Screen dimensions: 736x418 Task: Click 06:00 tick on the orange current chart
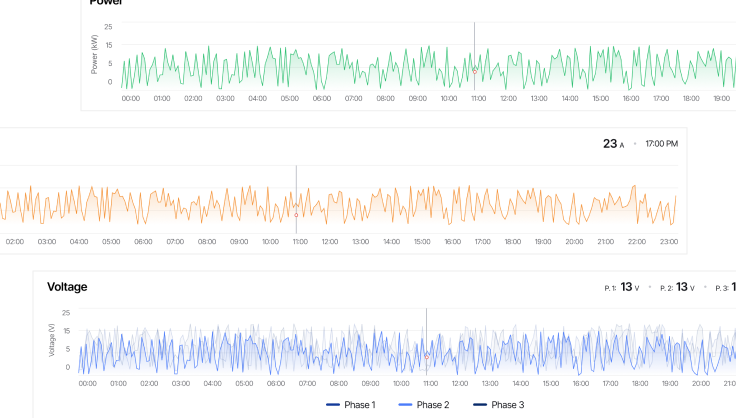tap(143, 241)
